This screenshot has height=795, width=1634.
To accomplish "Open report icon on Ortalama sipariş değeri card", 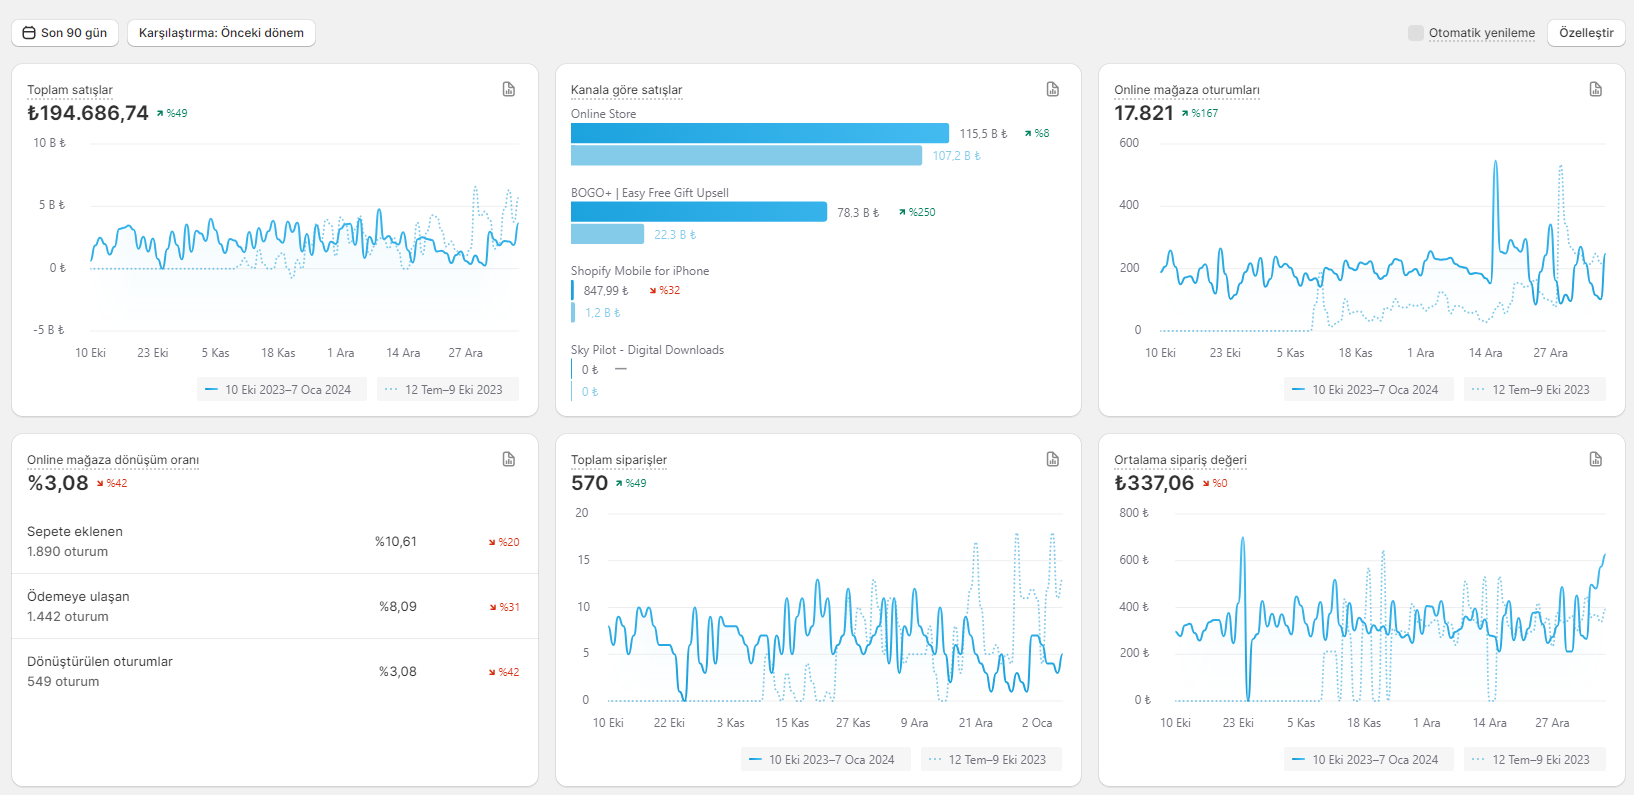I will (1596, 459).
